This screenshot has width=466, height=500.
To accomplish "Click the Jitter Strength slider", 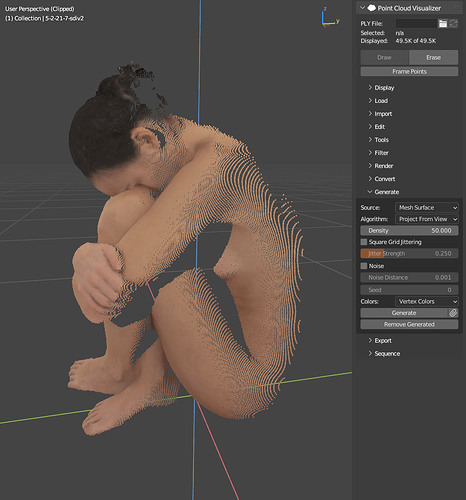I will coord(409,253).
